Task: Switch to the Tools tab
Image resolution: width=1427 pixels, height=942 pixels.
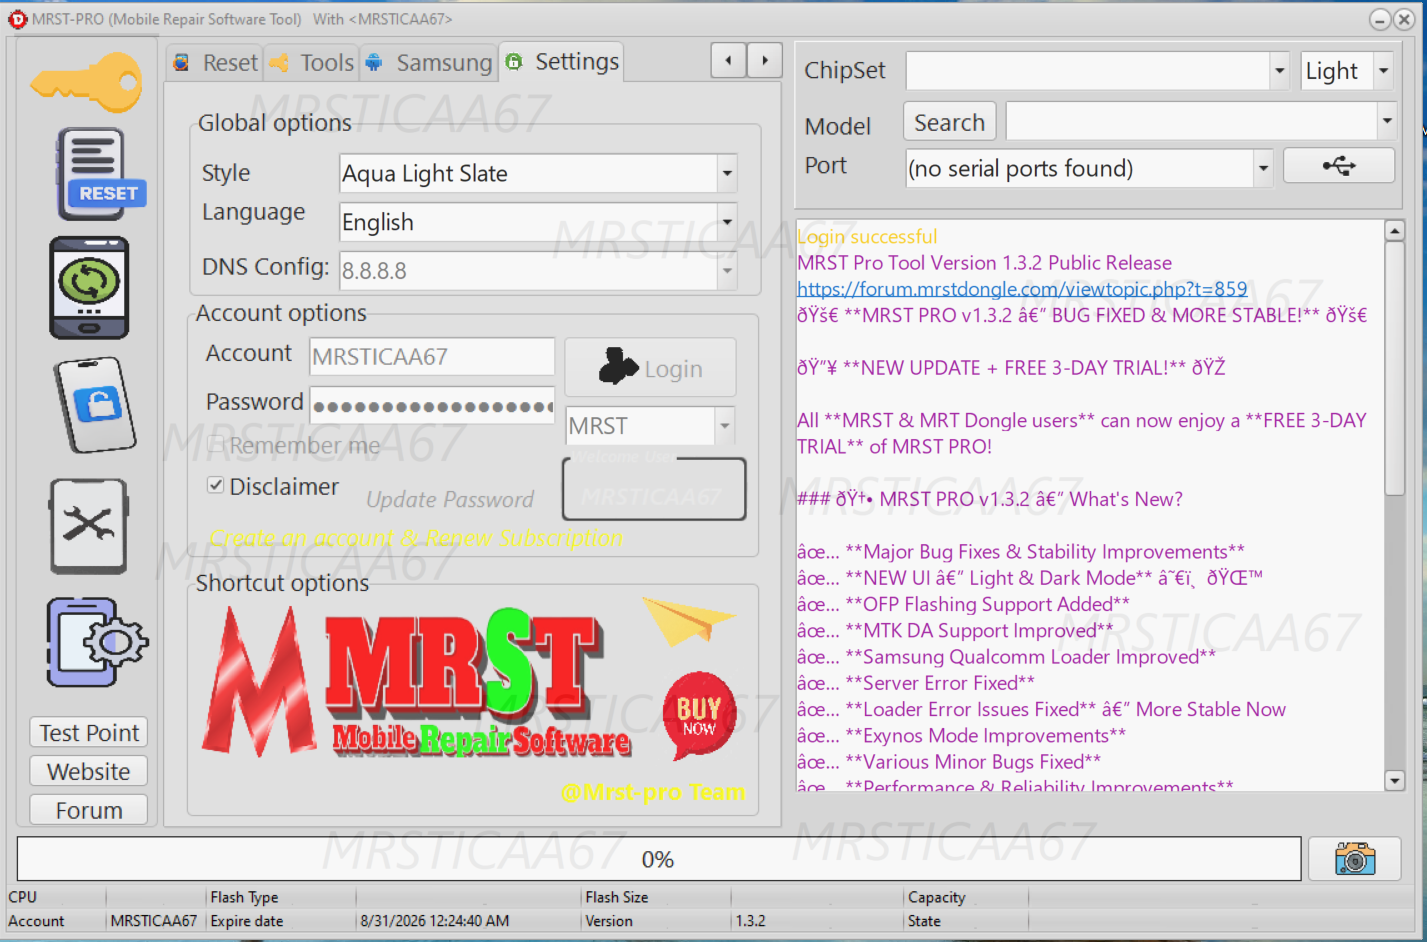Action: 311,62
